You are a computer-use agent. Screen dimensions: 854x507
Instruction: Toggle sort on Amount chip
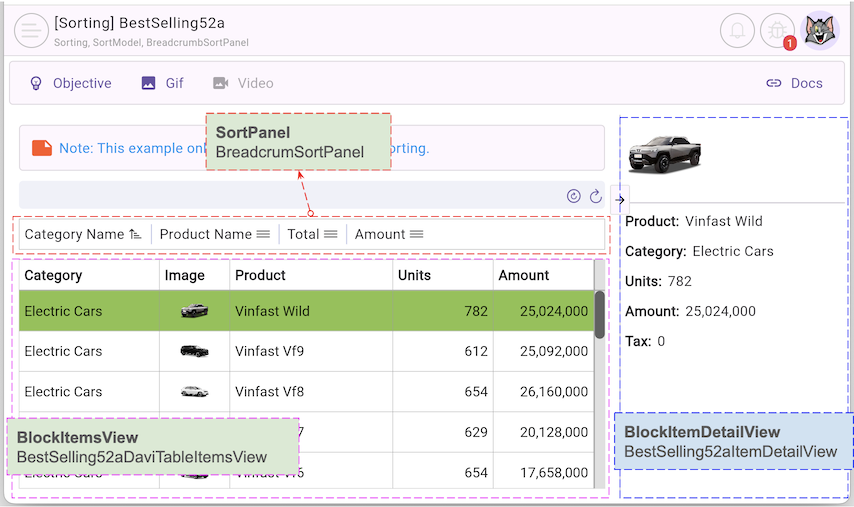[x=388, y=234]
